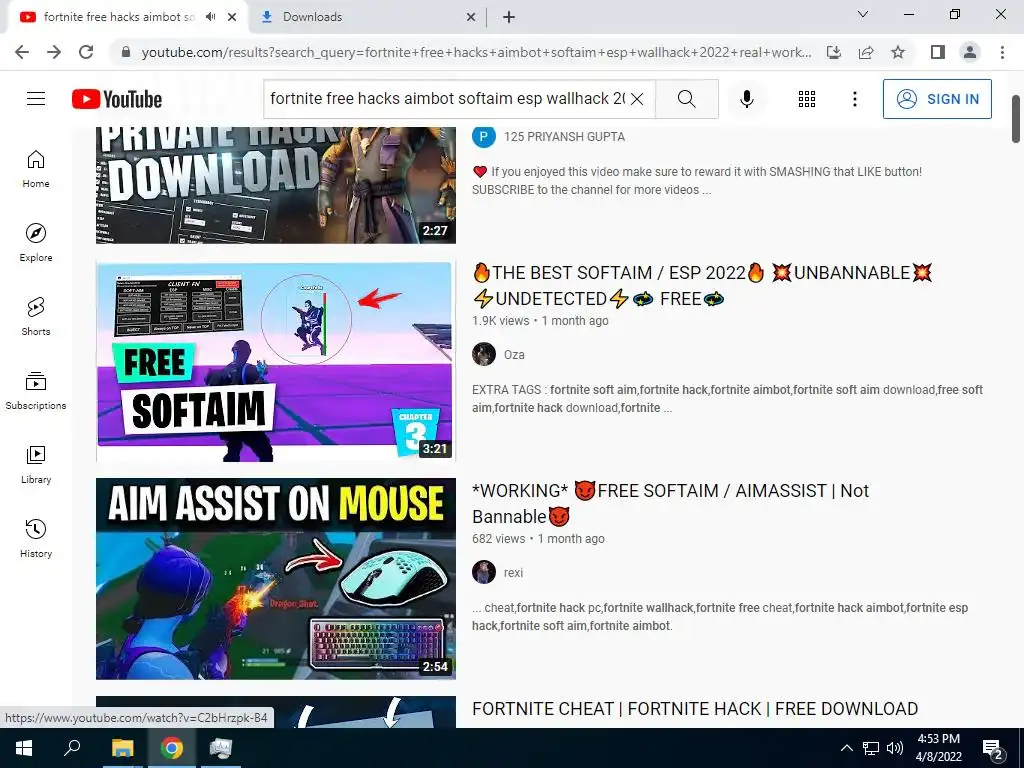This screenshot has height=768, width=1024.
Task: Show hidden system tray icons
Action: click(x=846, y=748)
